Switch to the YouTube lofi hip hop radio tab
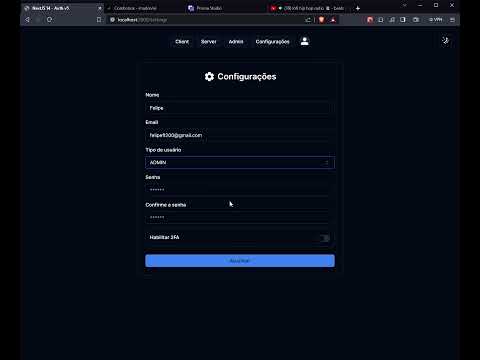 click(307, 8)
